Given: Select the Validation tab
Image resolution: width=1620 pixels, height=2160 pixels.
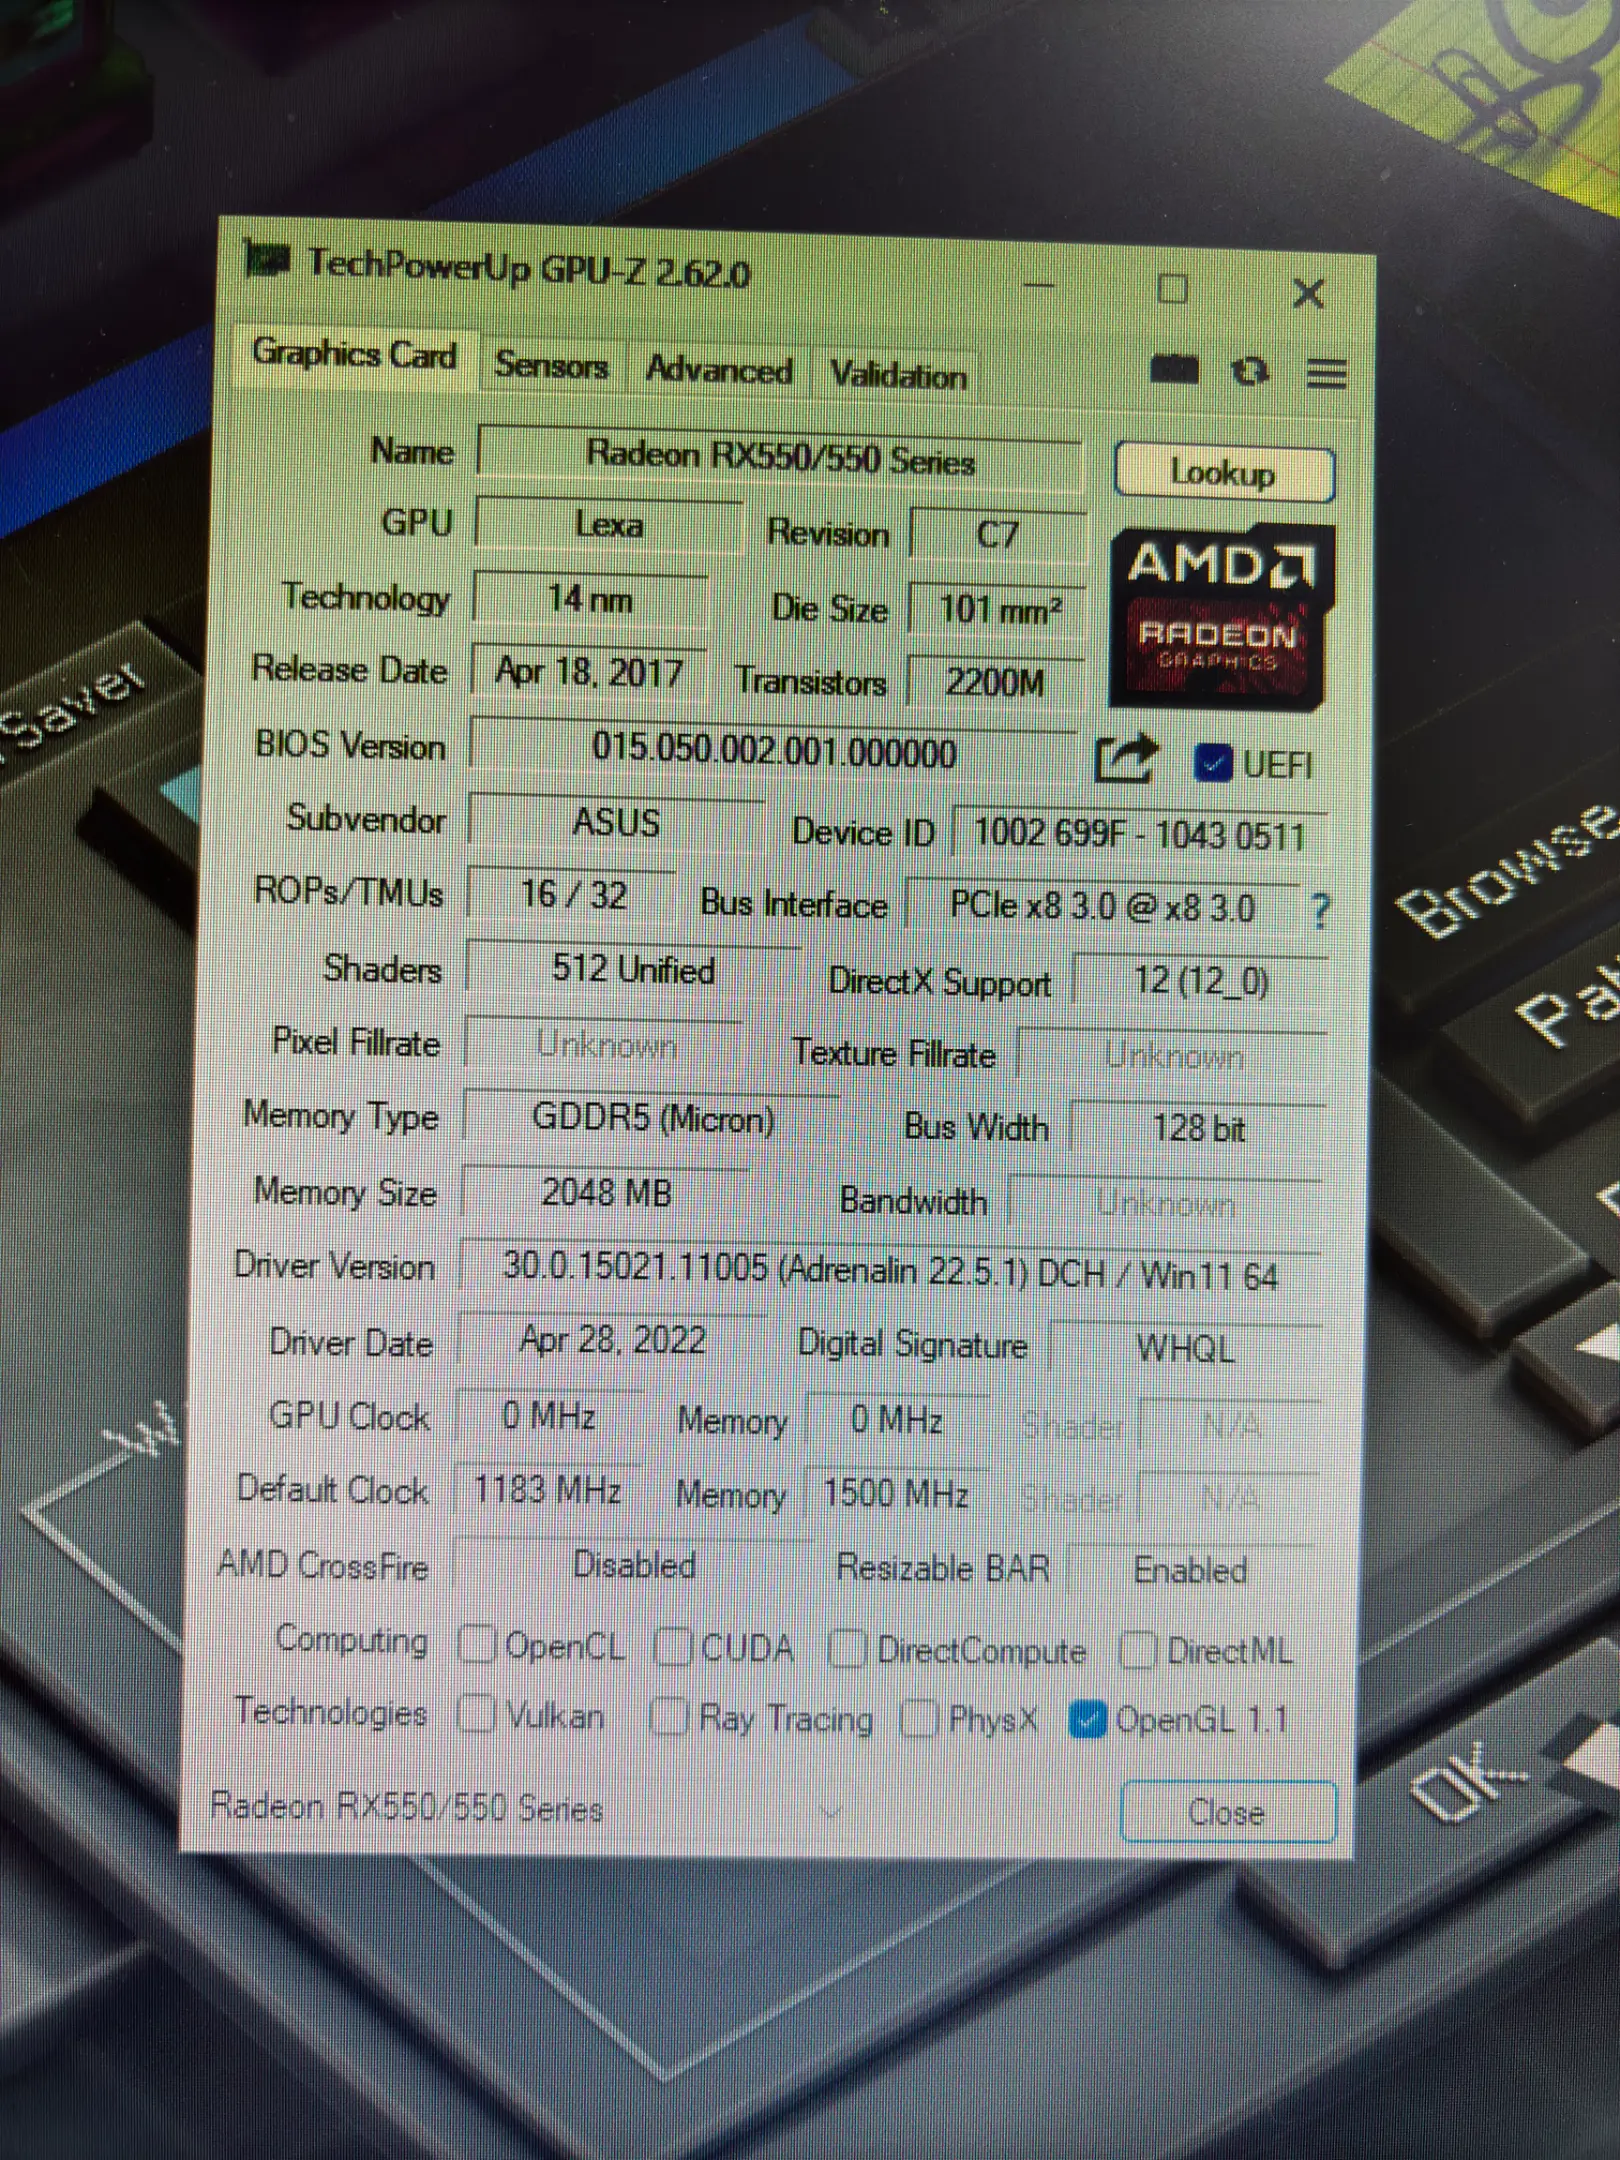Looking at the screenshot, I should (898, 375).
